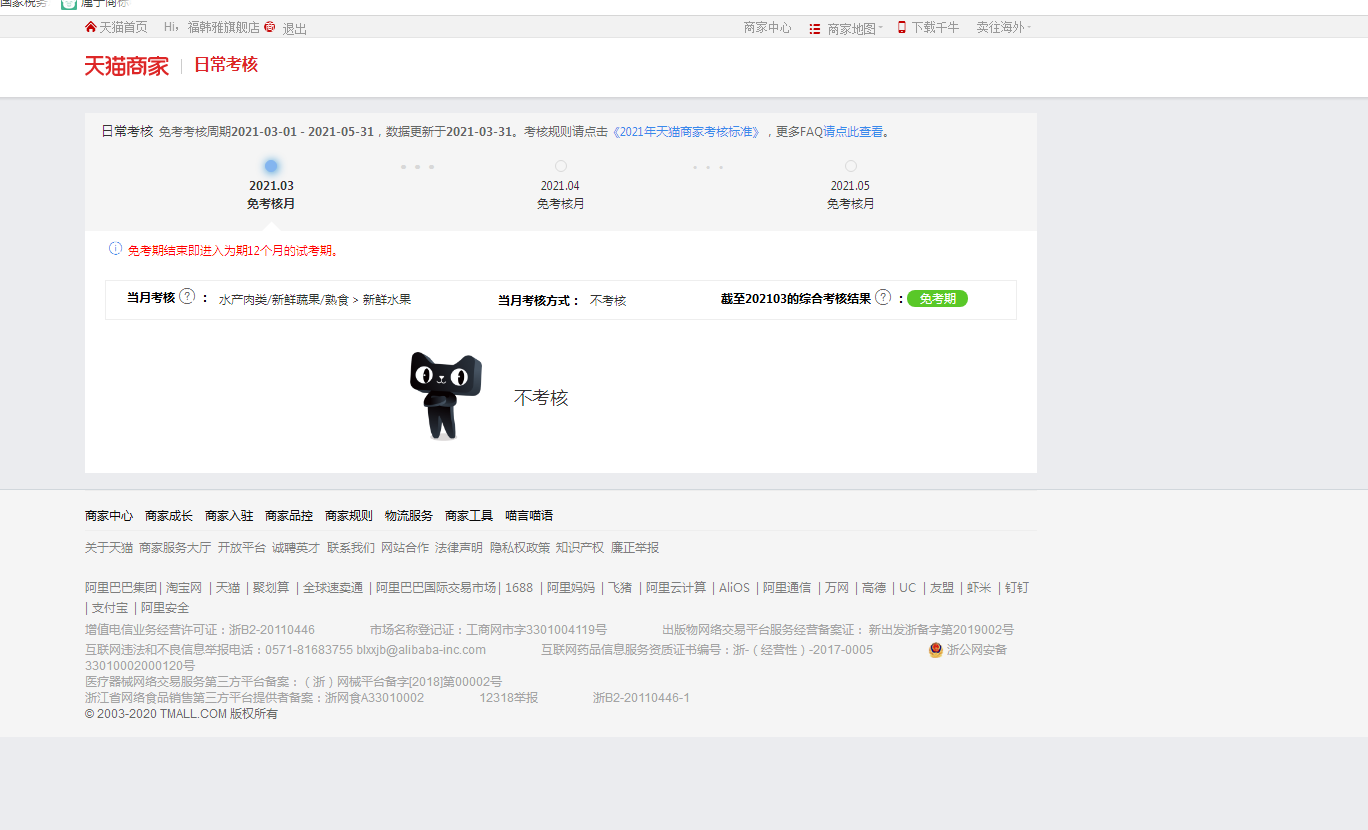This screenshot has height=830, width=1368.
Task: Log out using the 退出 link
Action: tap(295, 29)
